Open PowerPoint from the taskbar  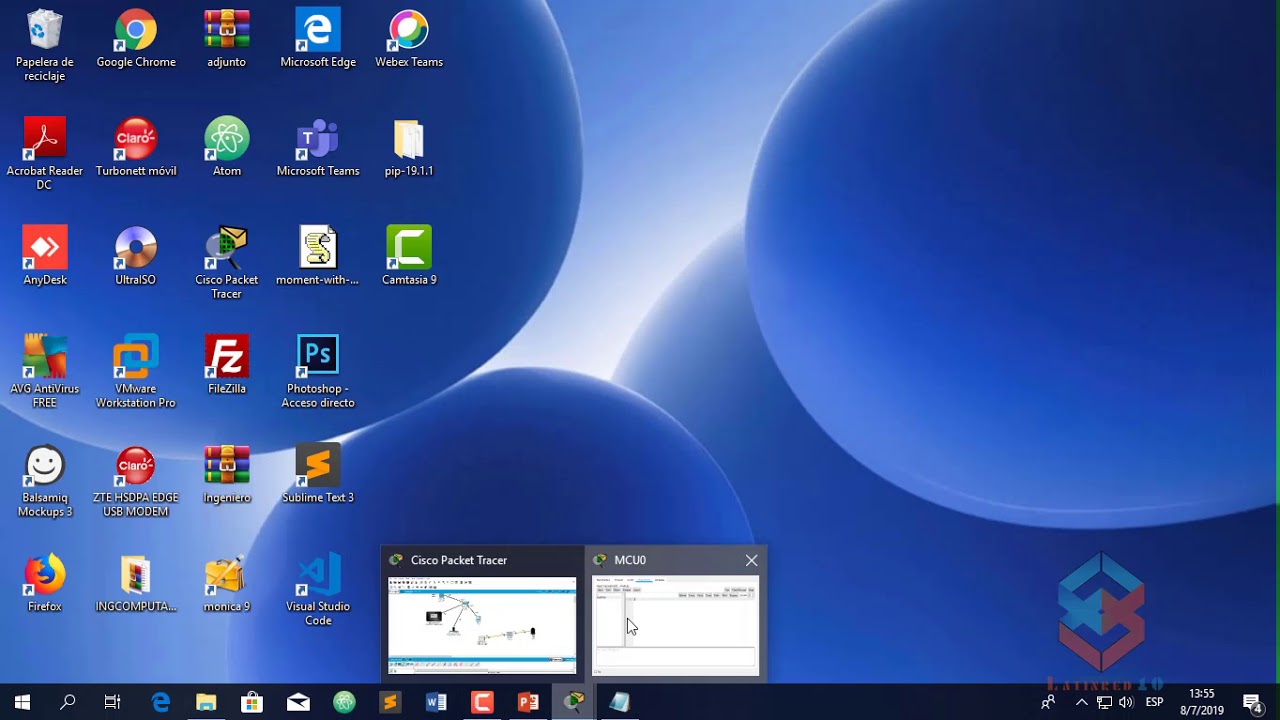pos(528,702)
